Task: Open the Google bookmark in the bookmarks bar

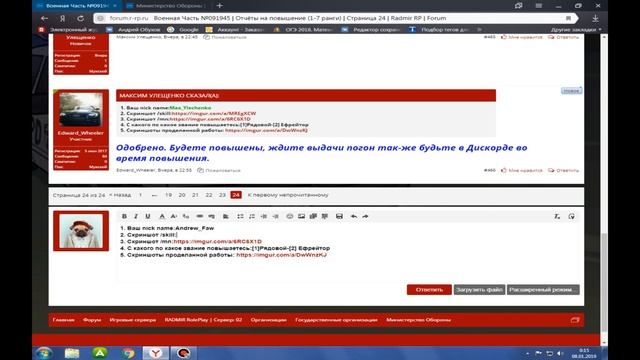Action: tap(183, 29)
